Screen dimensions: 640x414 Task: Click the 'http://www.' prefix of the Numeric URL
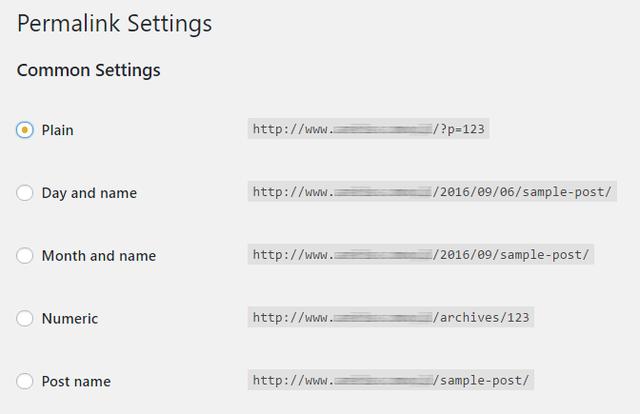coord(291,318)
